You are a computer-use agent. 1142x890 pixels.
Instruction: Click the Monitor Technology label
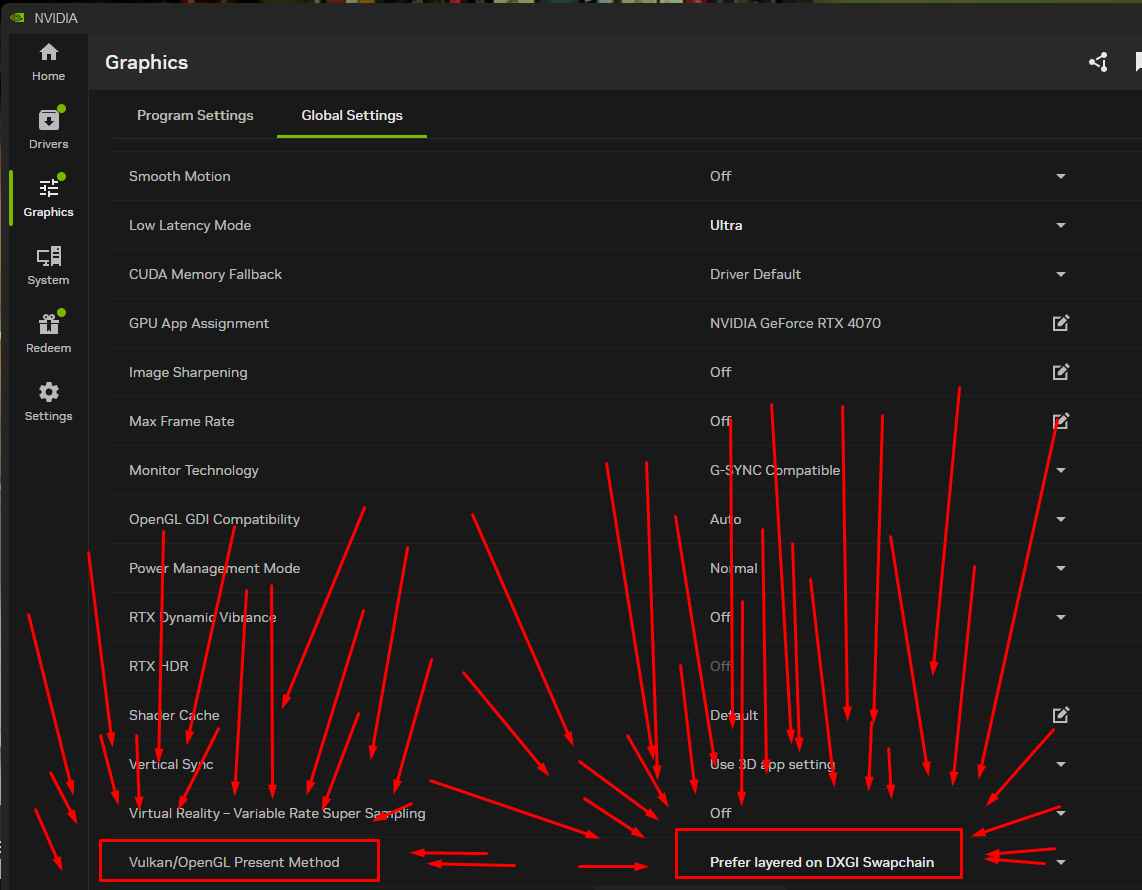point(193,470)
